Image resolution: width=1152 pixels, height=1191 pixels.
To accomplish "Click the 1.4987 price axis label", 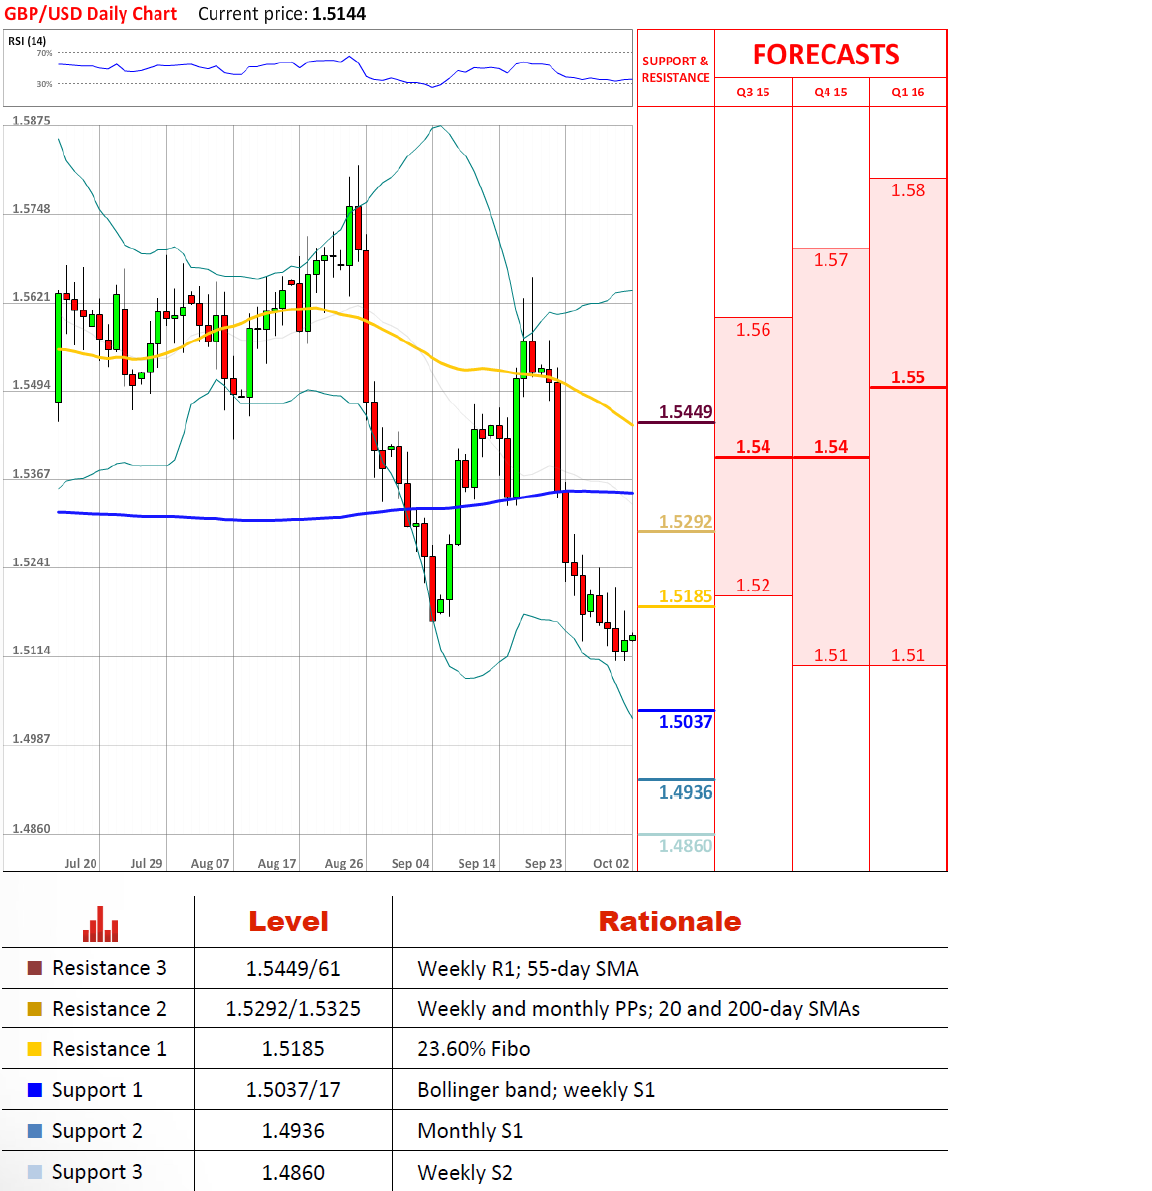I will click(x=31, y=738).
